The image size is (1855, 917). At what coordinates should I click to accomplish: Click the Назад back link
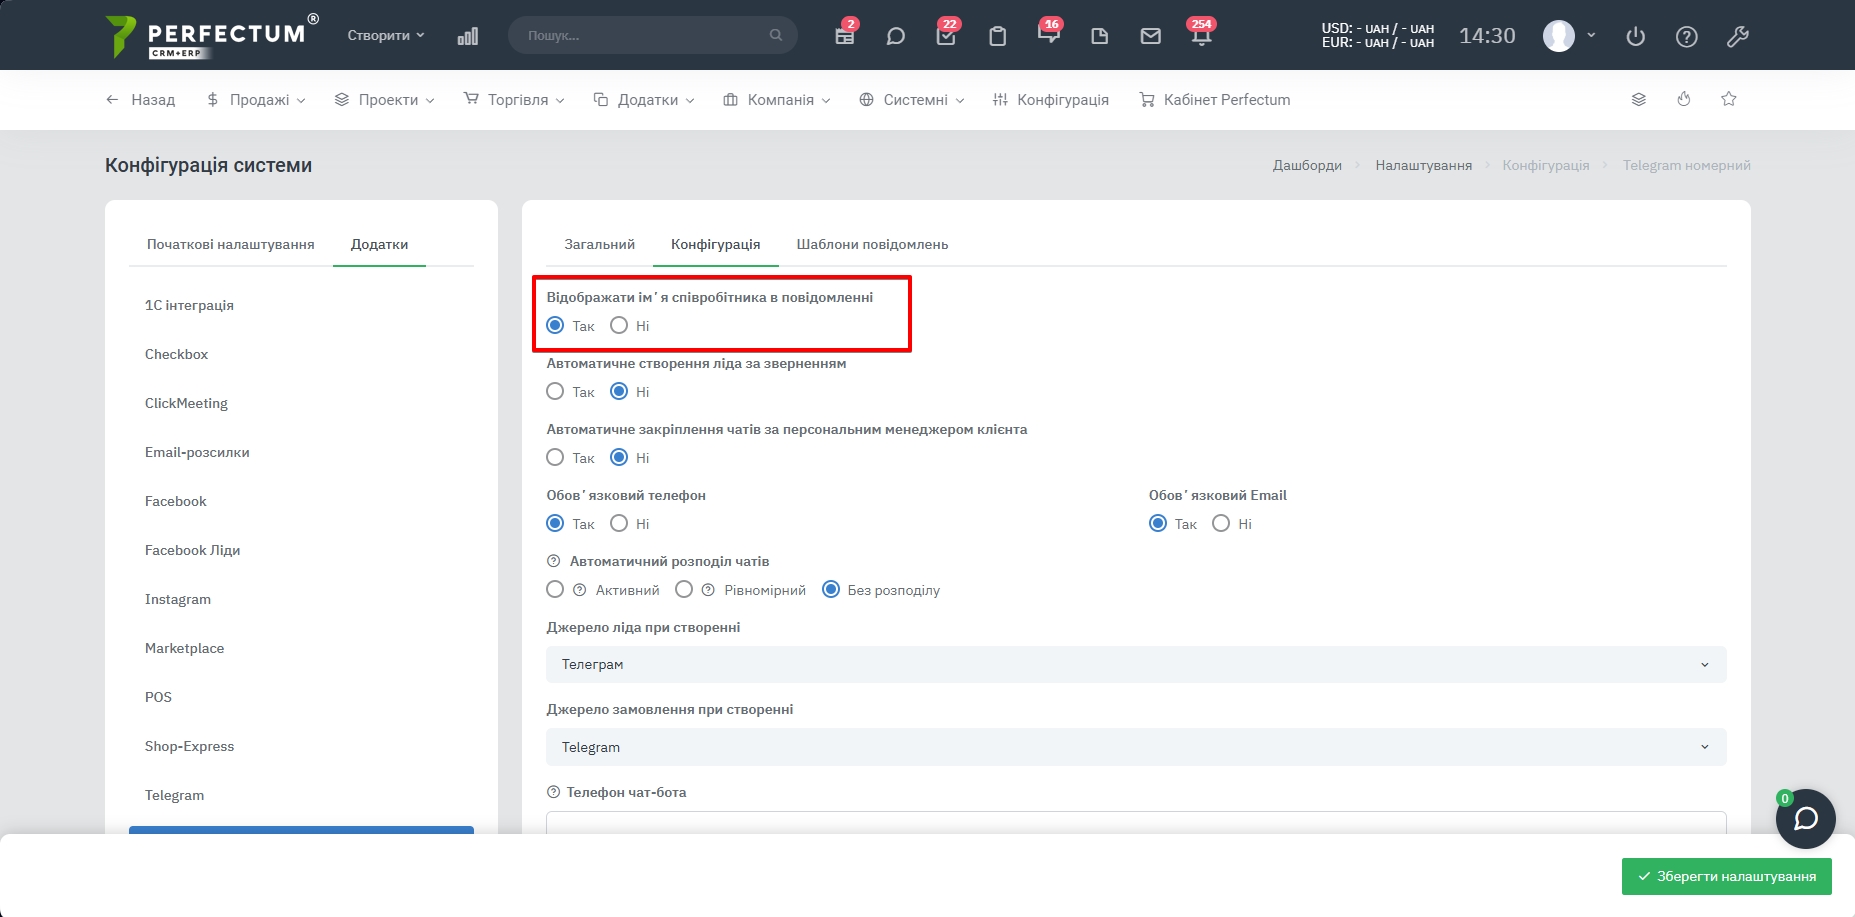[x=141, y=99]
